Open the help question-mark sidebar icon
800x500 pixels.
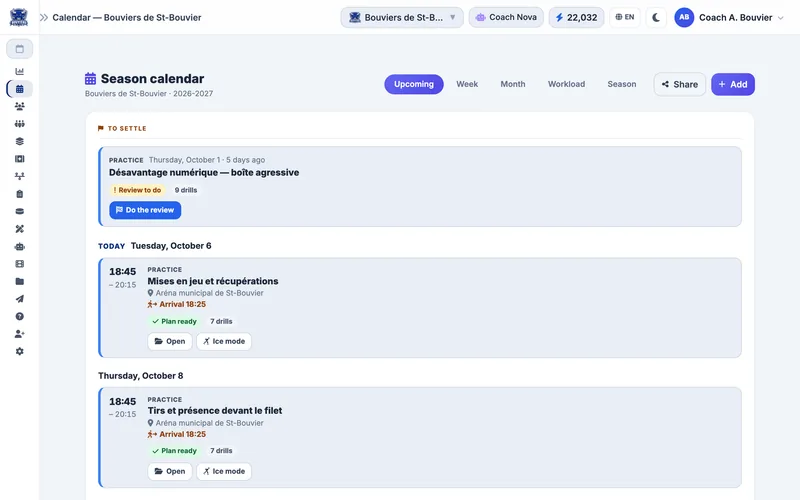(19, 316)
